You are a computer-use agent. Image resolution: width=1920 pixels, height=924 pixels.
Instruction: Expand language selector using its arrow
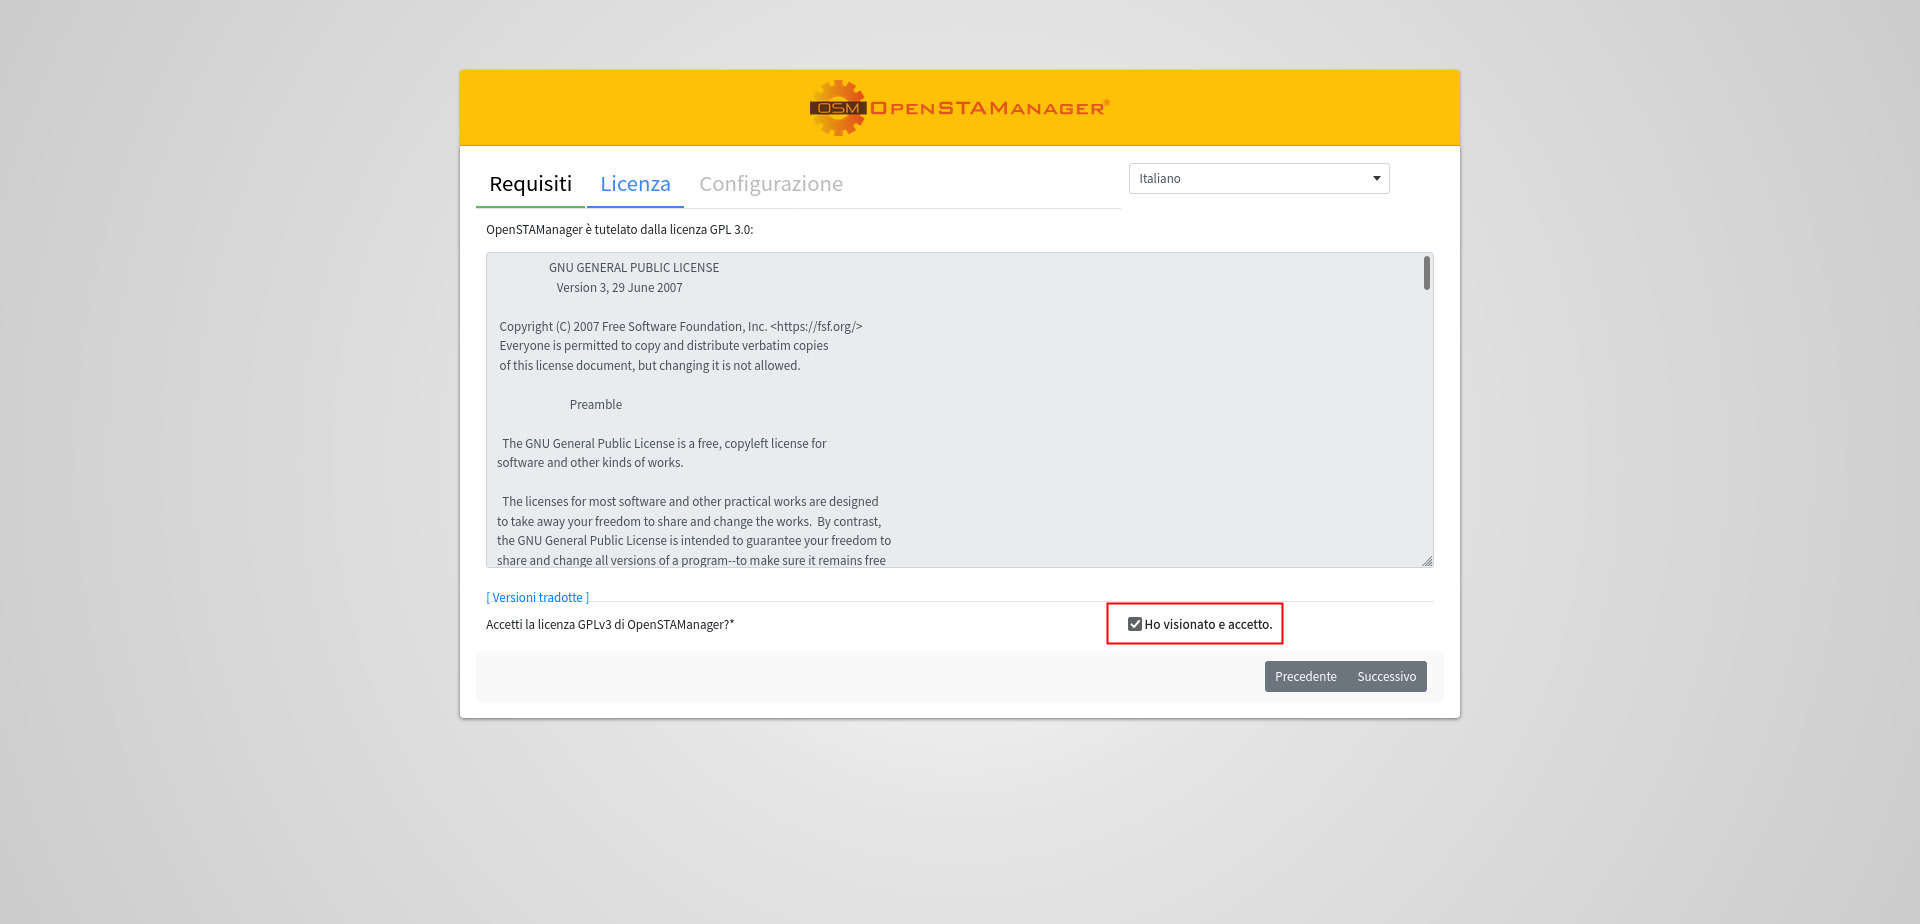[1377, 178]
